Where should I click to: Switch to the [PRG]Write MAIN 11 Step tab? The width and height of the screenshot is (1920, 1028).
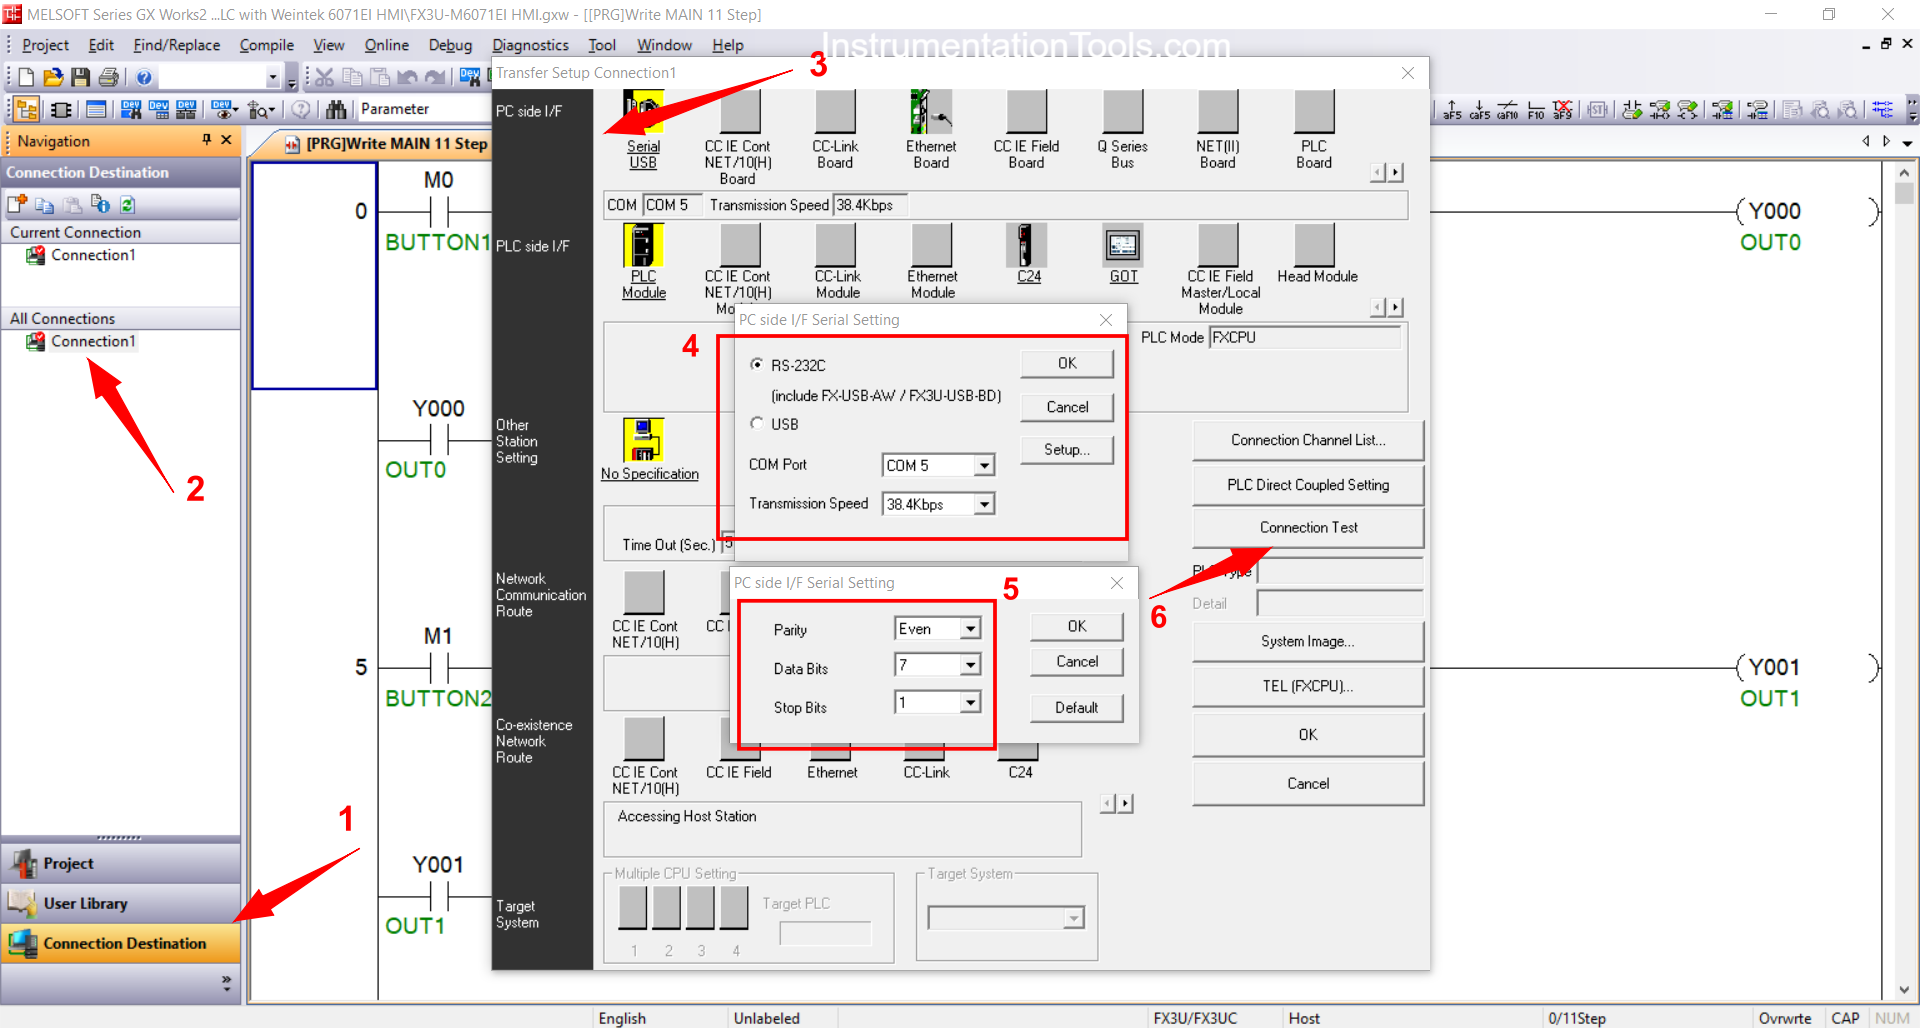tap(385, 144)
